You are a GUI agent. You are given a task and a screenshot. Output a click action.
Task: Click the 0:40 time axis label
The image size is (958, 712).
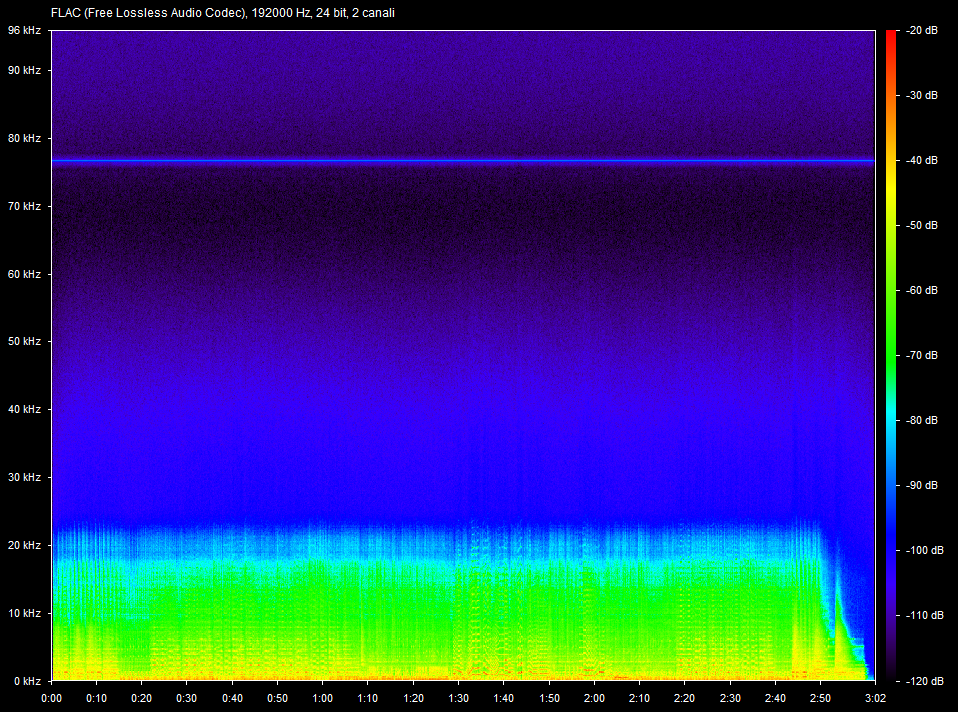[x=232, y=698]
